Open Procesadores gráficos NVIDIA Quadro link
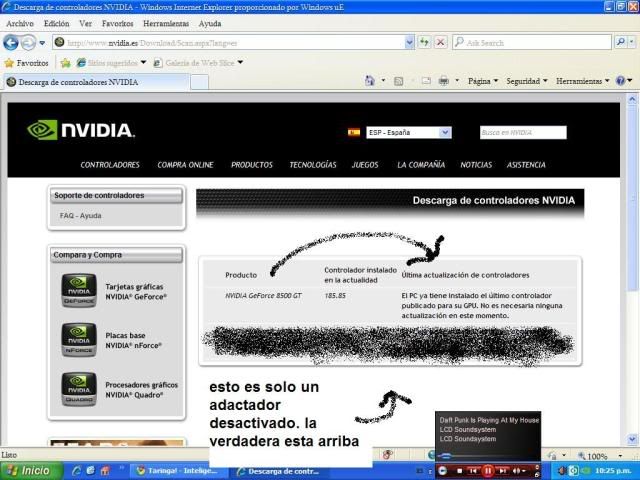This screenshot has height=480, width=640. pos(142,390)
